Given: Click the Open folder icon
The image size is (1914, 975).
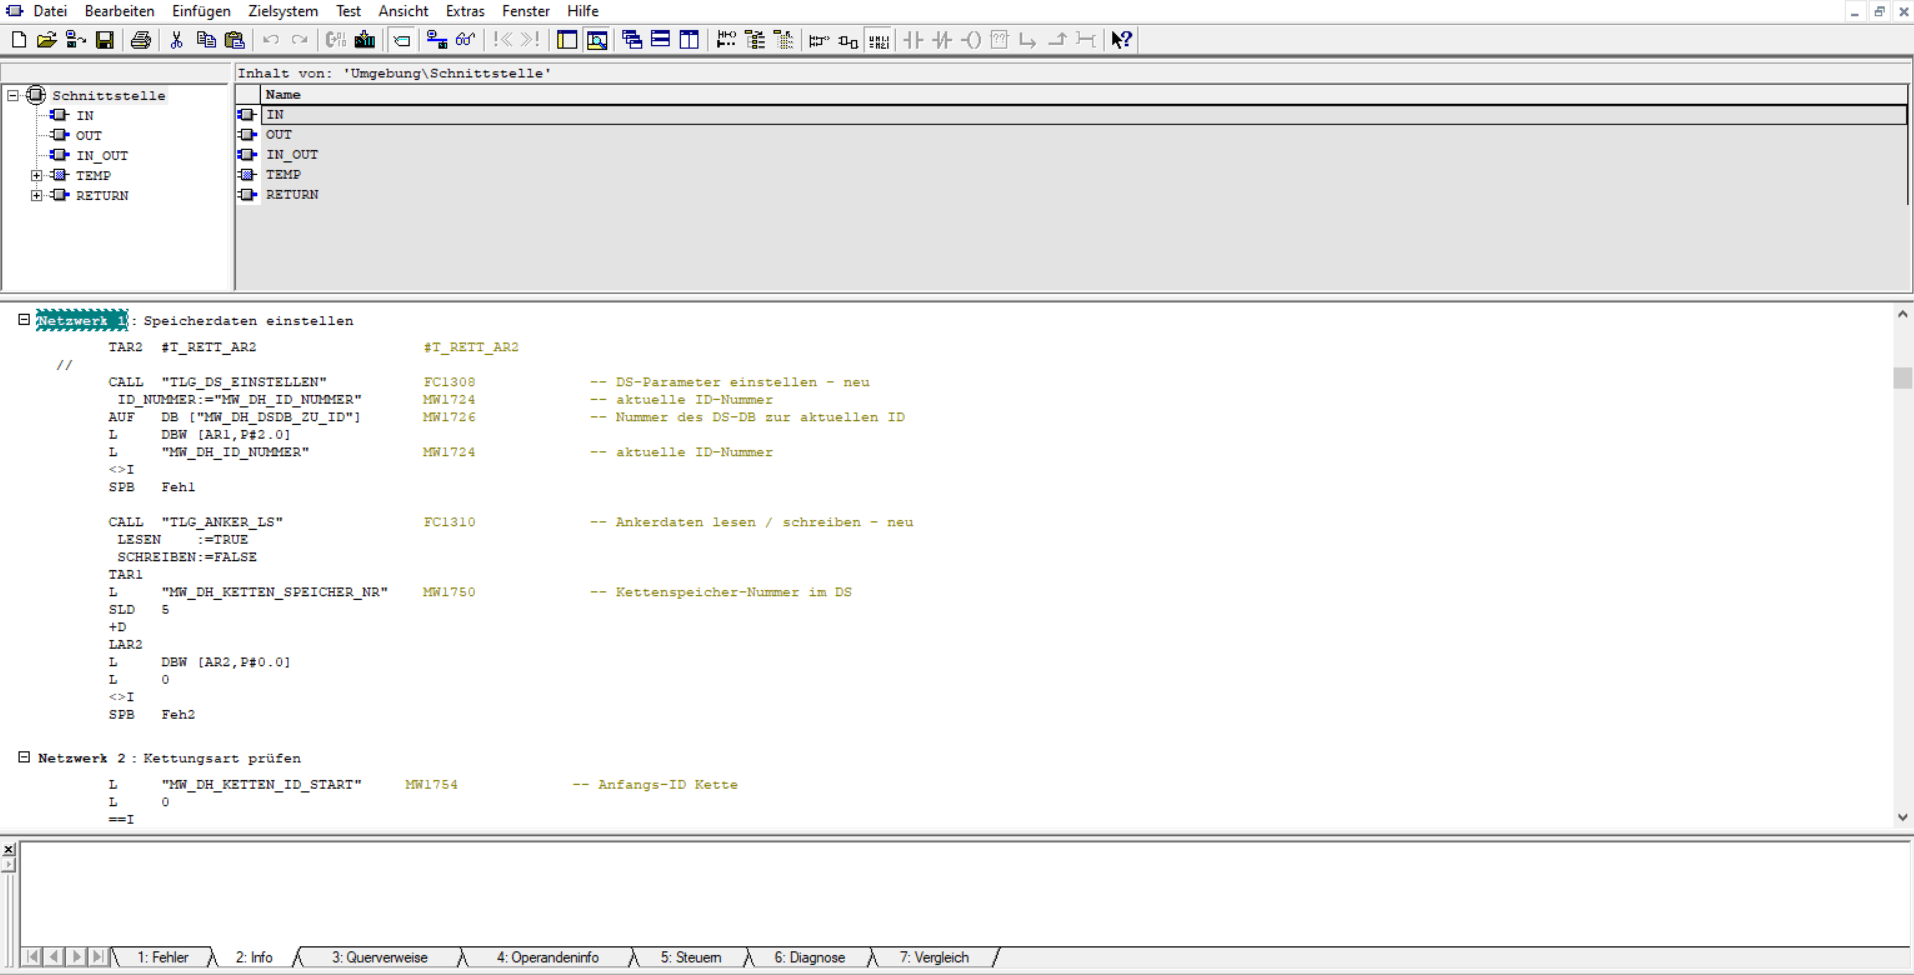Looking at the screenshot, I should tap(46, 40).
